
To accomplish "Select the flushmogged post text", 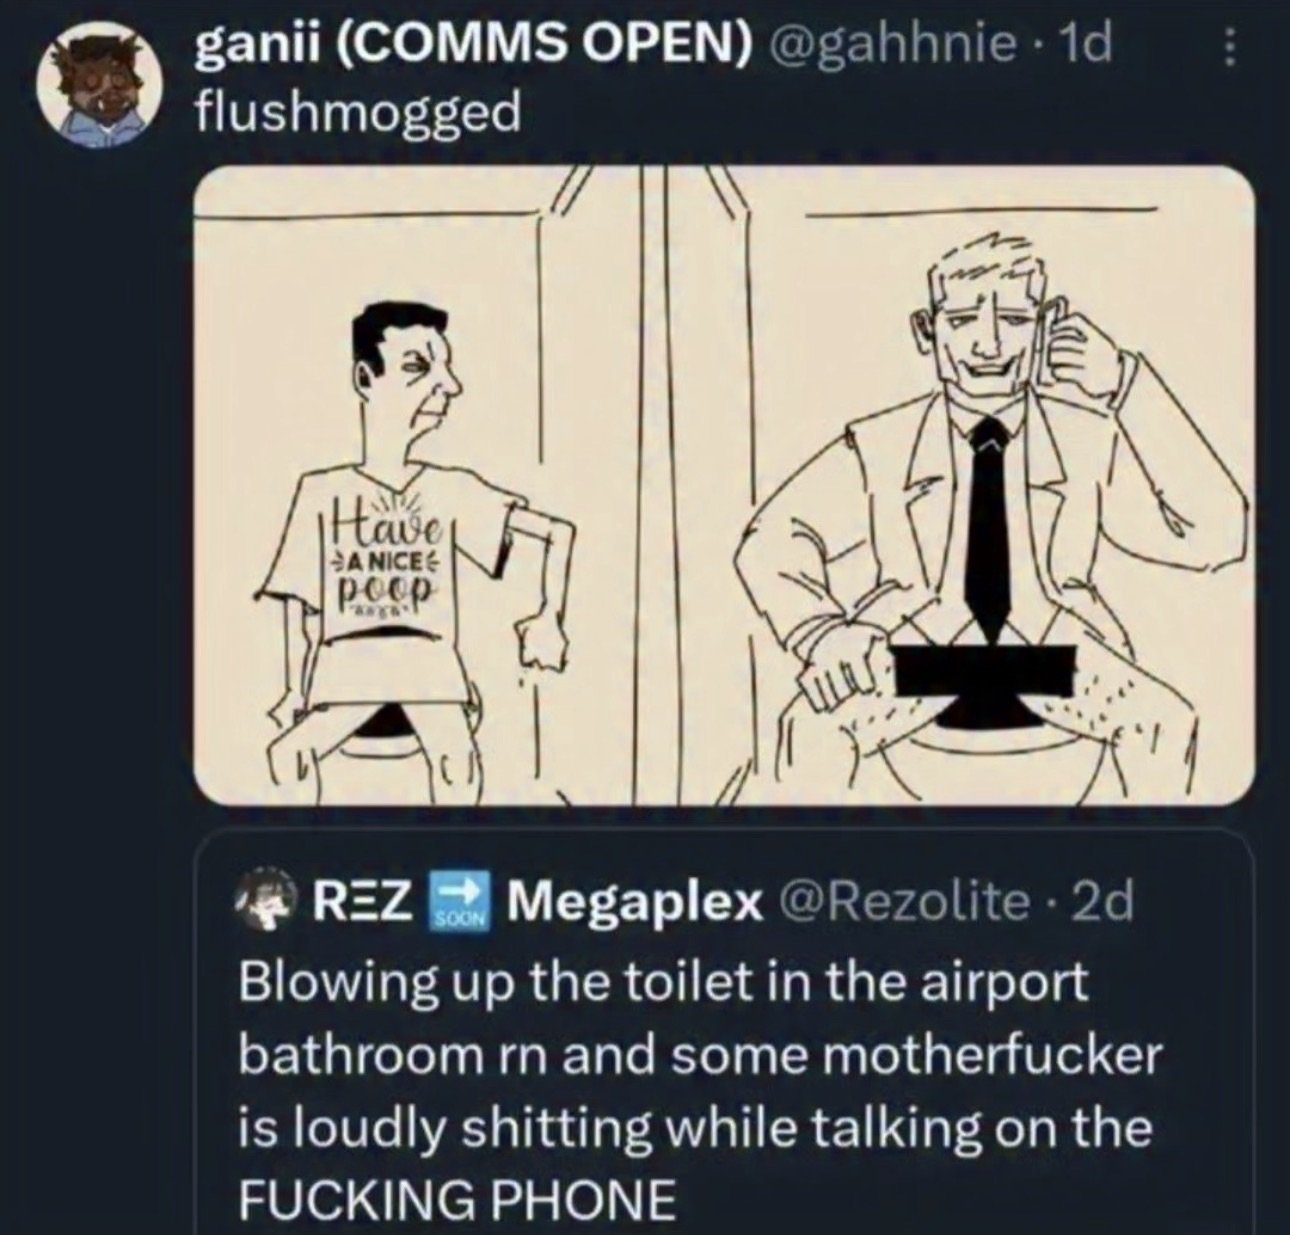I will 357,113.
